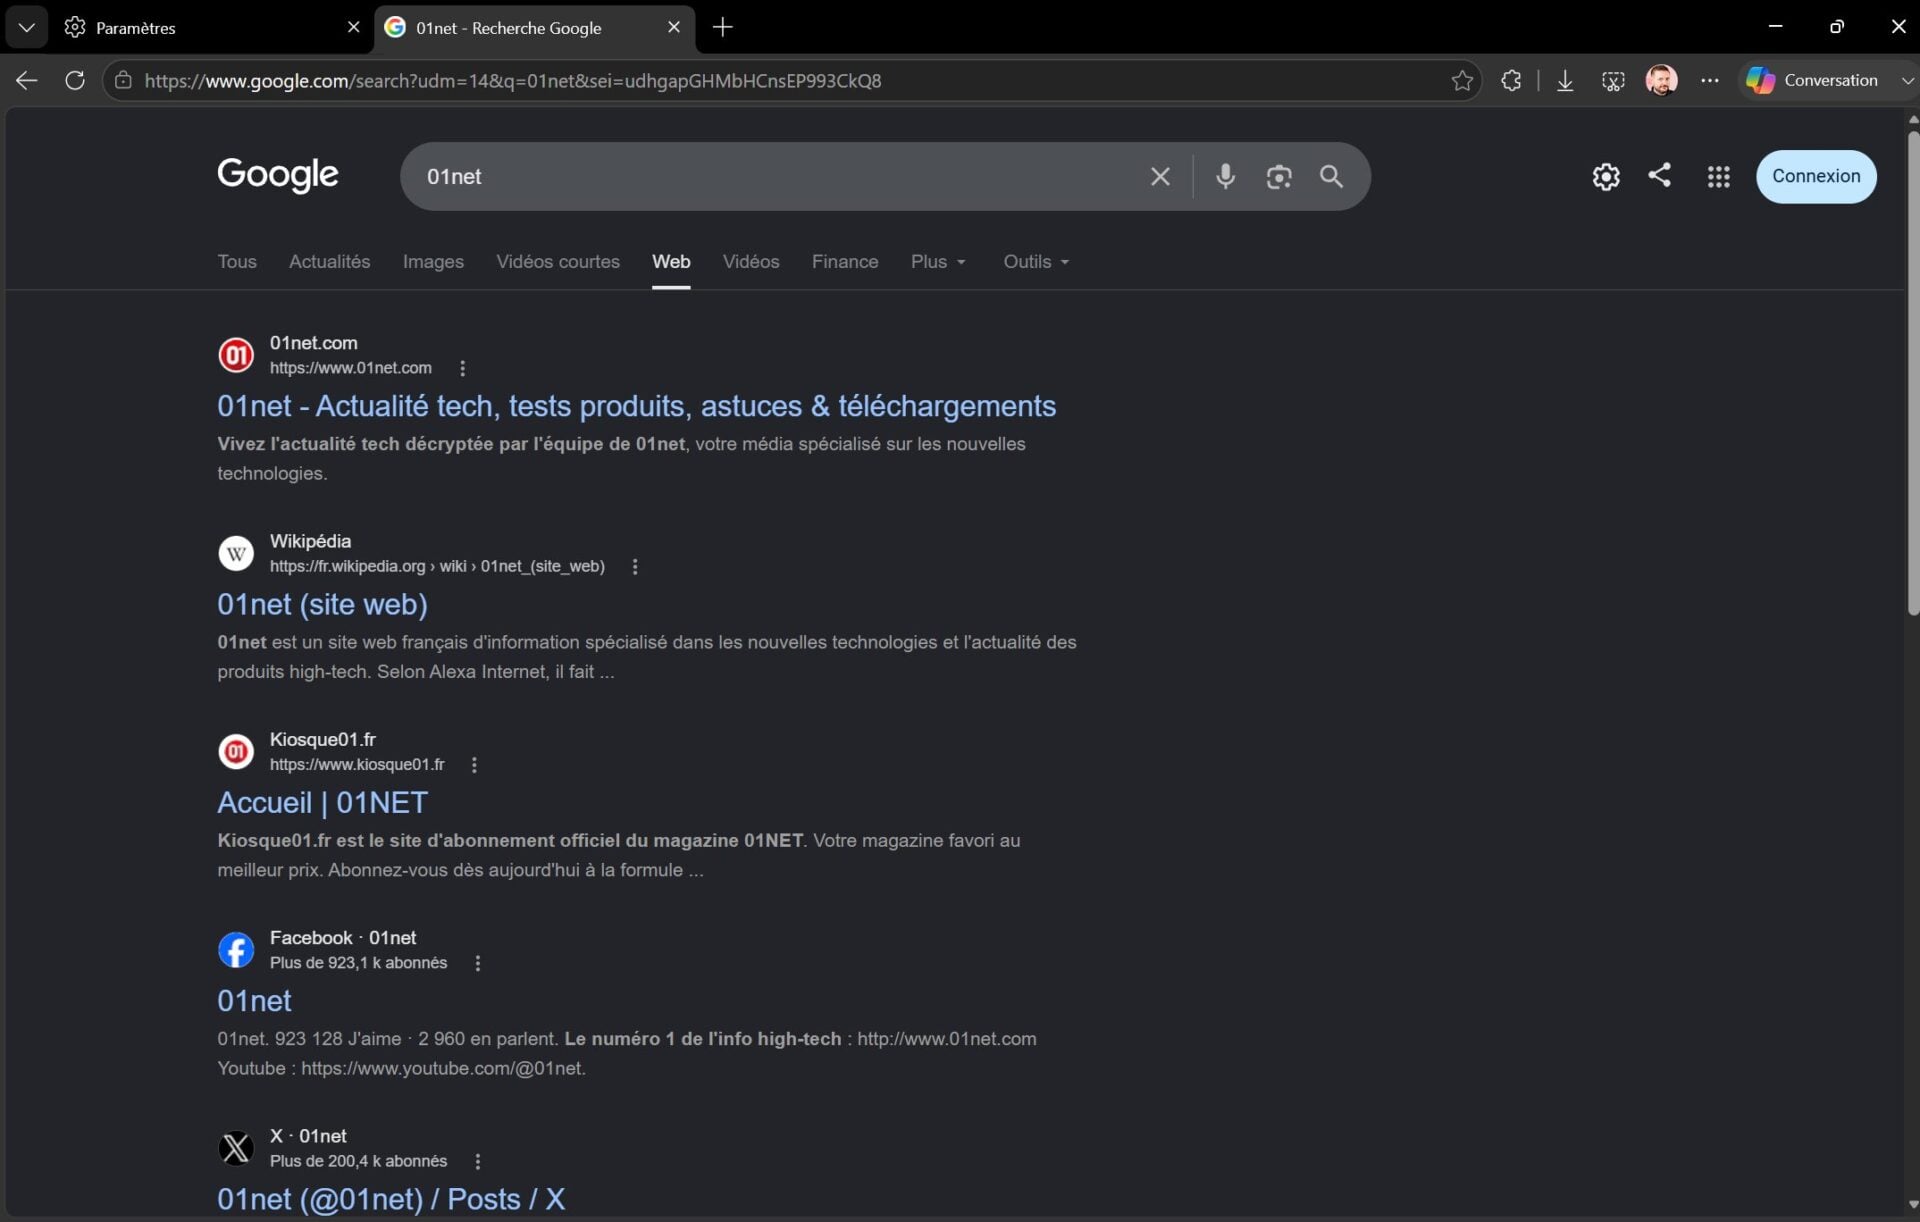1920x1222 pixels.
Task: Start voice search with the microphone icon
Action: (1225, 177)
